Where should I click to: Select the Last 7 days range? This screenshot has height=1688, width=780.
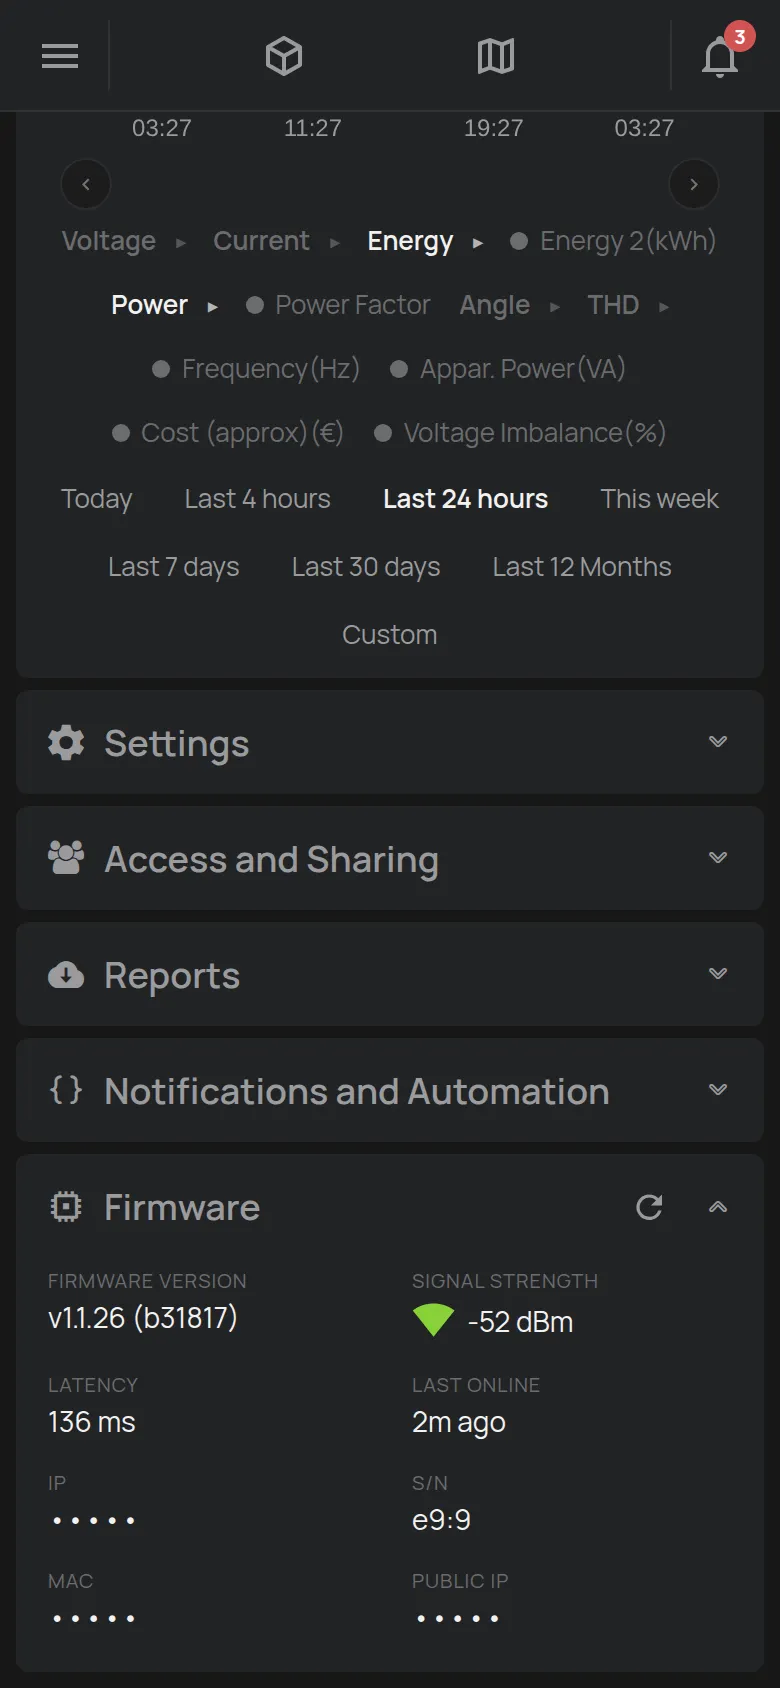tap(174, 567)
